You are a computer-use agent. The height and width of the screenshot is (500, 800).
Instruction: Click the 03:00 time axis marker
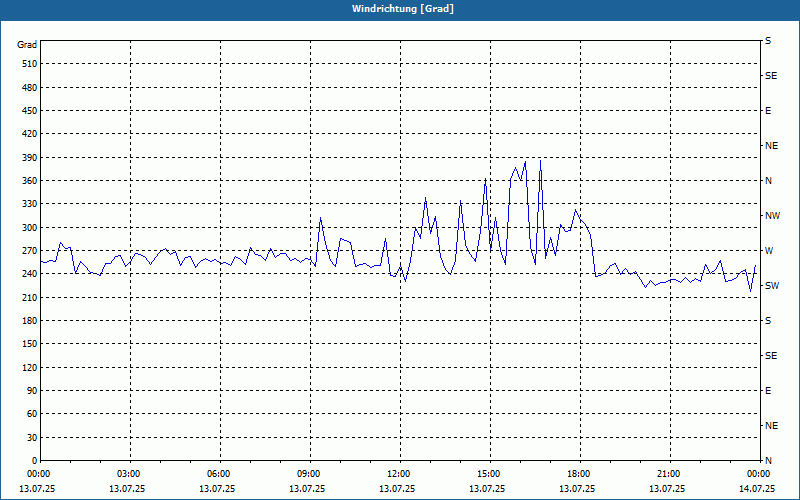(x=129, y=474)
